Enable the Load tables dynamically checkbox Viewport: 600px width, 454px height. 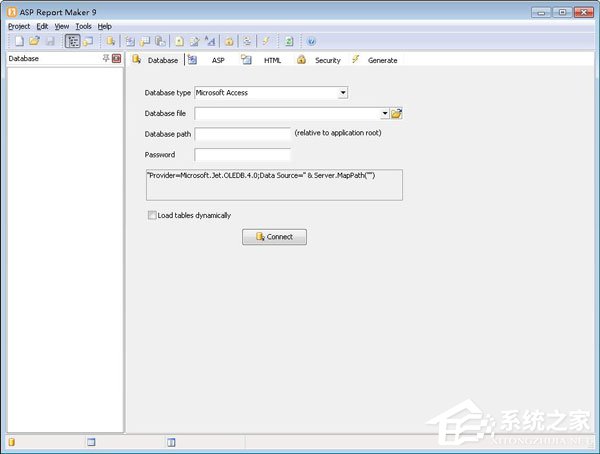click(x=152, y=215)
